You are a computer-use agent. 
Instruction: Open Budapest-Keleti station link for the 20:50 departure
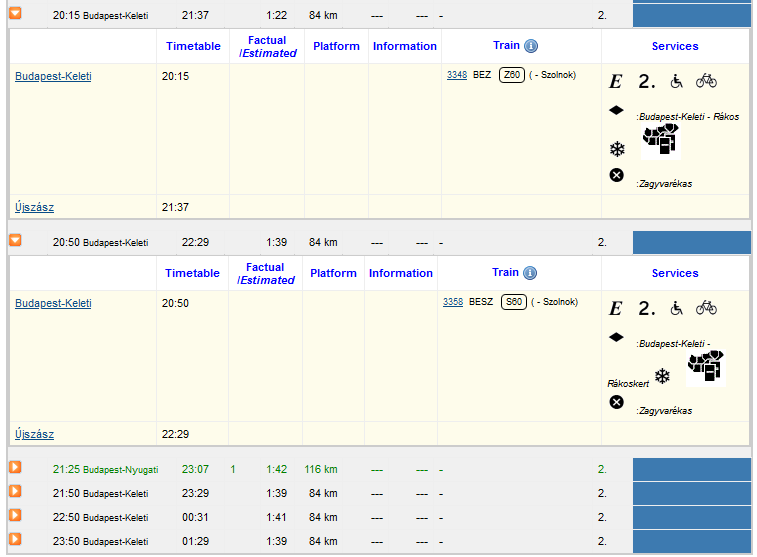(x=53, y=303)
